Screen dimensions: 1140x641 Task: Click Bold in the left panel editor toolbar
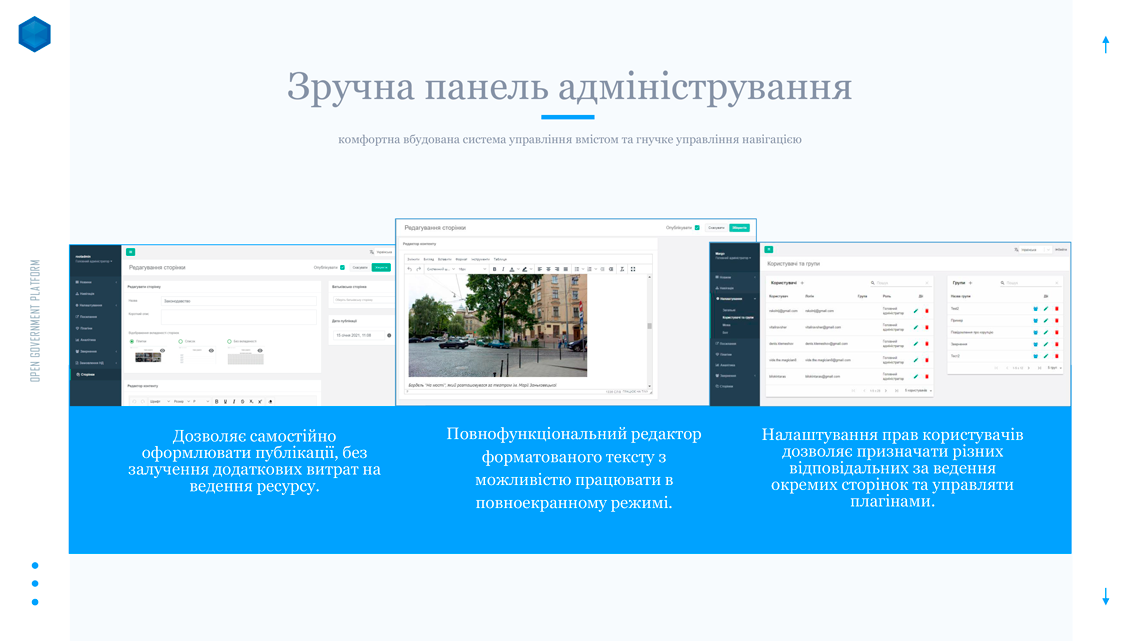pyautogui.click(x=217, y=401)
